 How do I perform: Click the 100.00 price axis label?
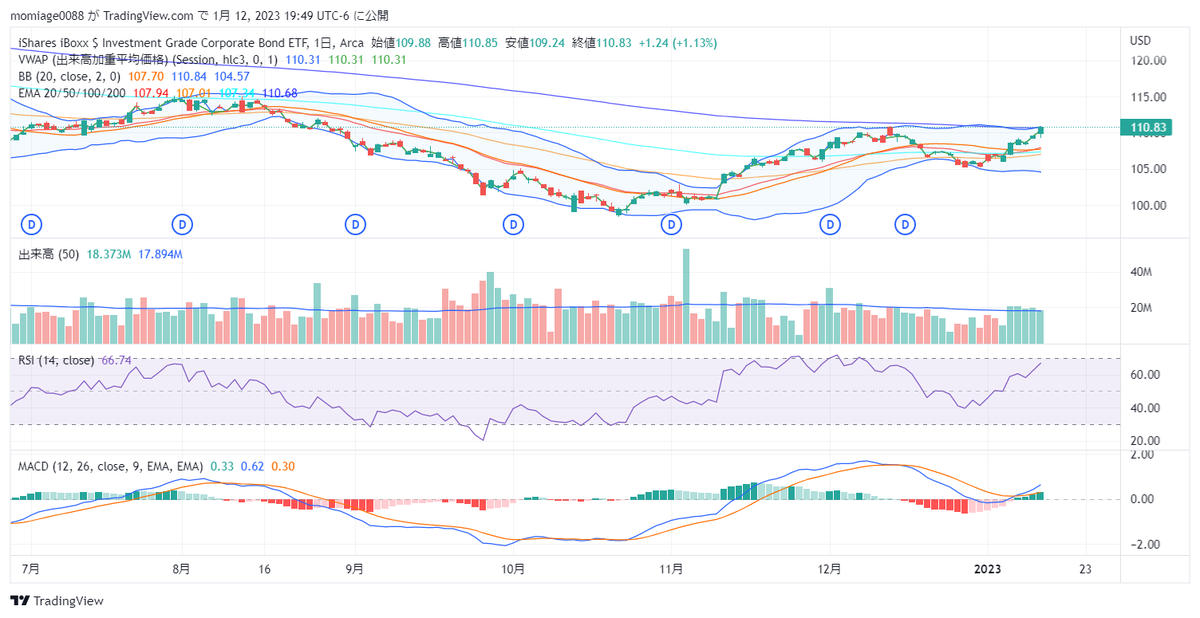pyautogui.click(x=1148, y=206)
